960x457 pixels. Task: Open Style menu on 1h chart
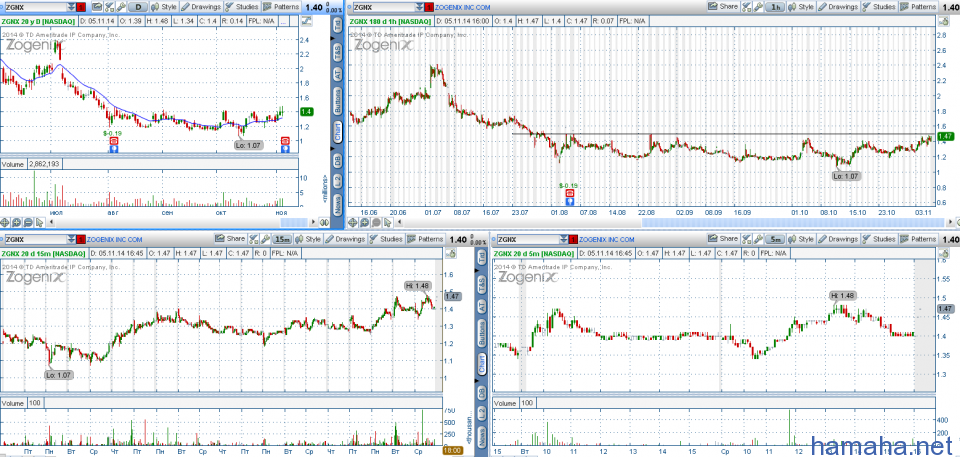(801, 7)
